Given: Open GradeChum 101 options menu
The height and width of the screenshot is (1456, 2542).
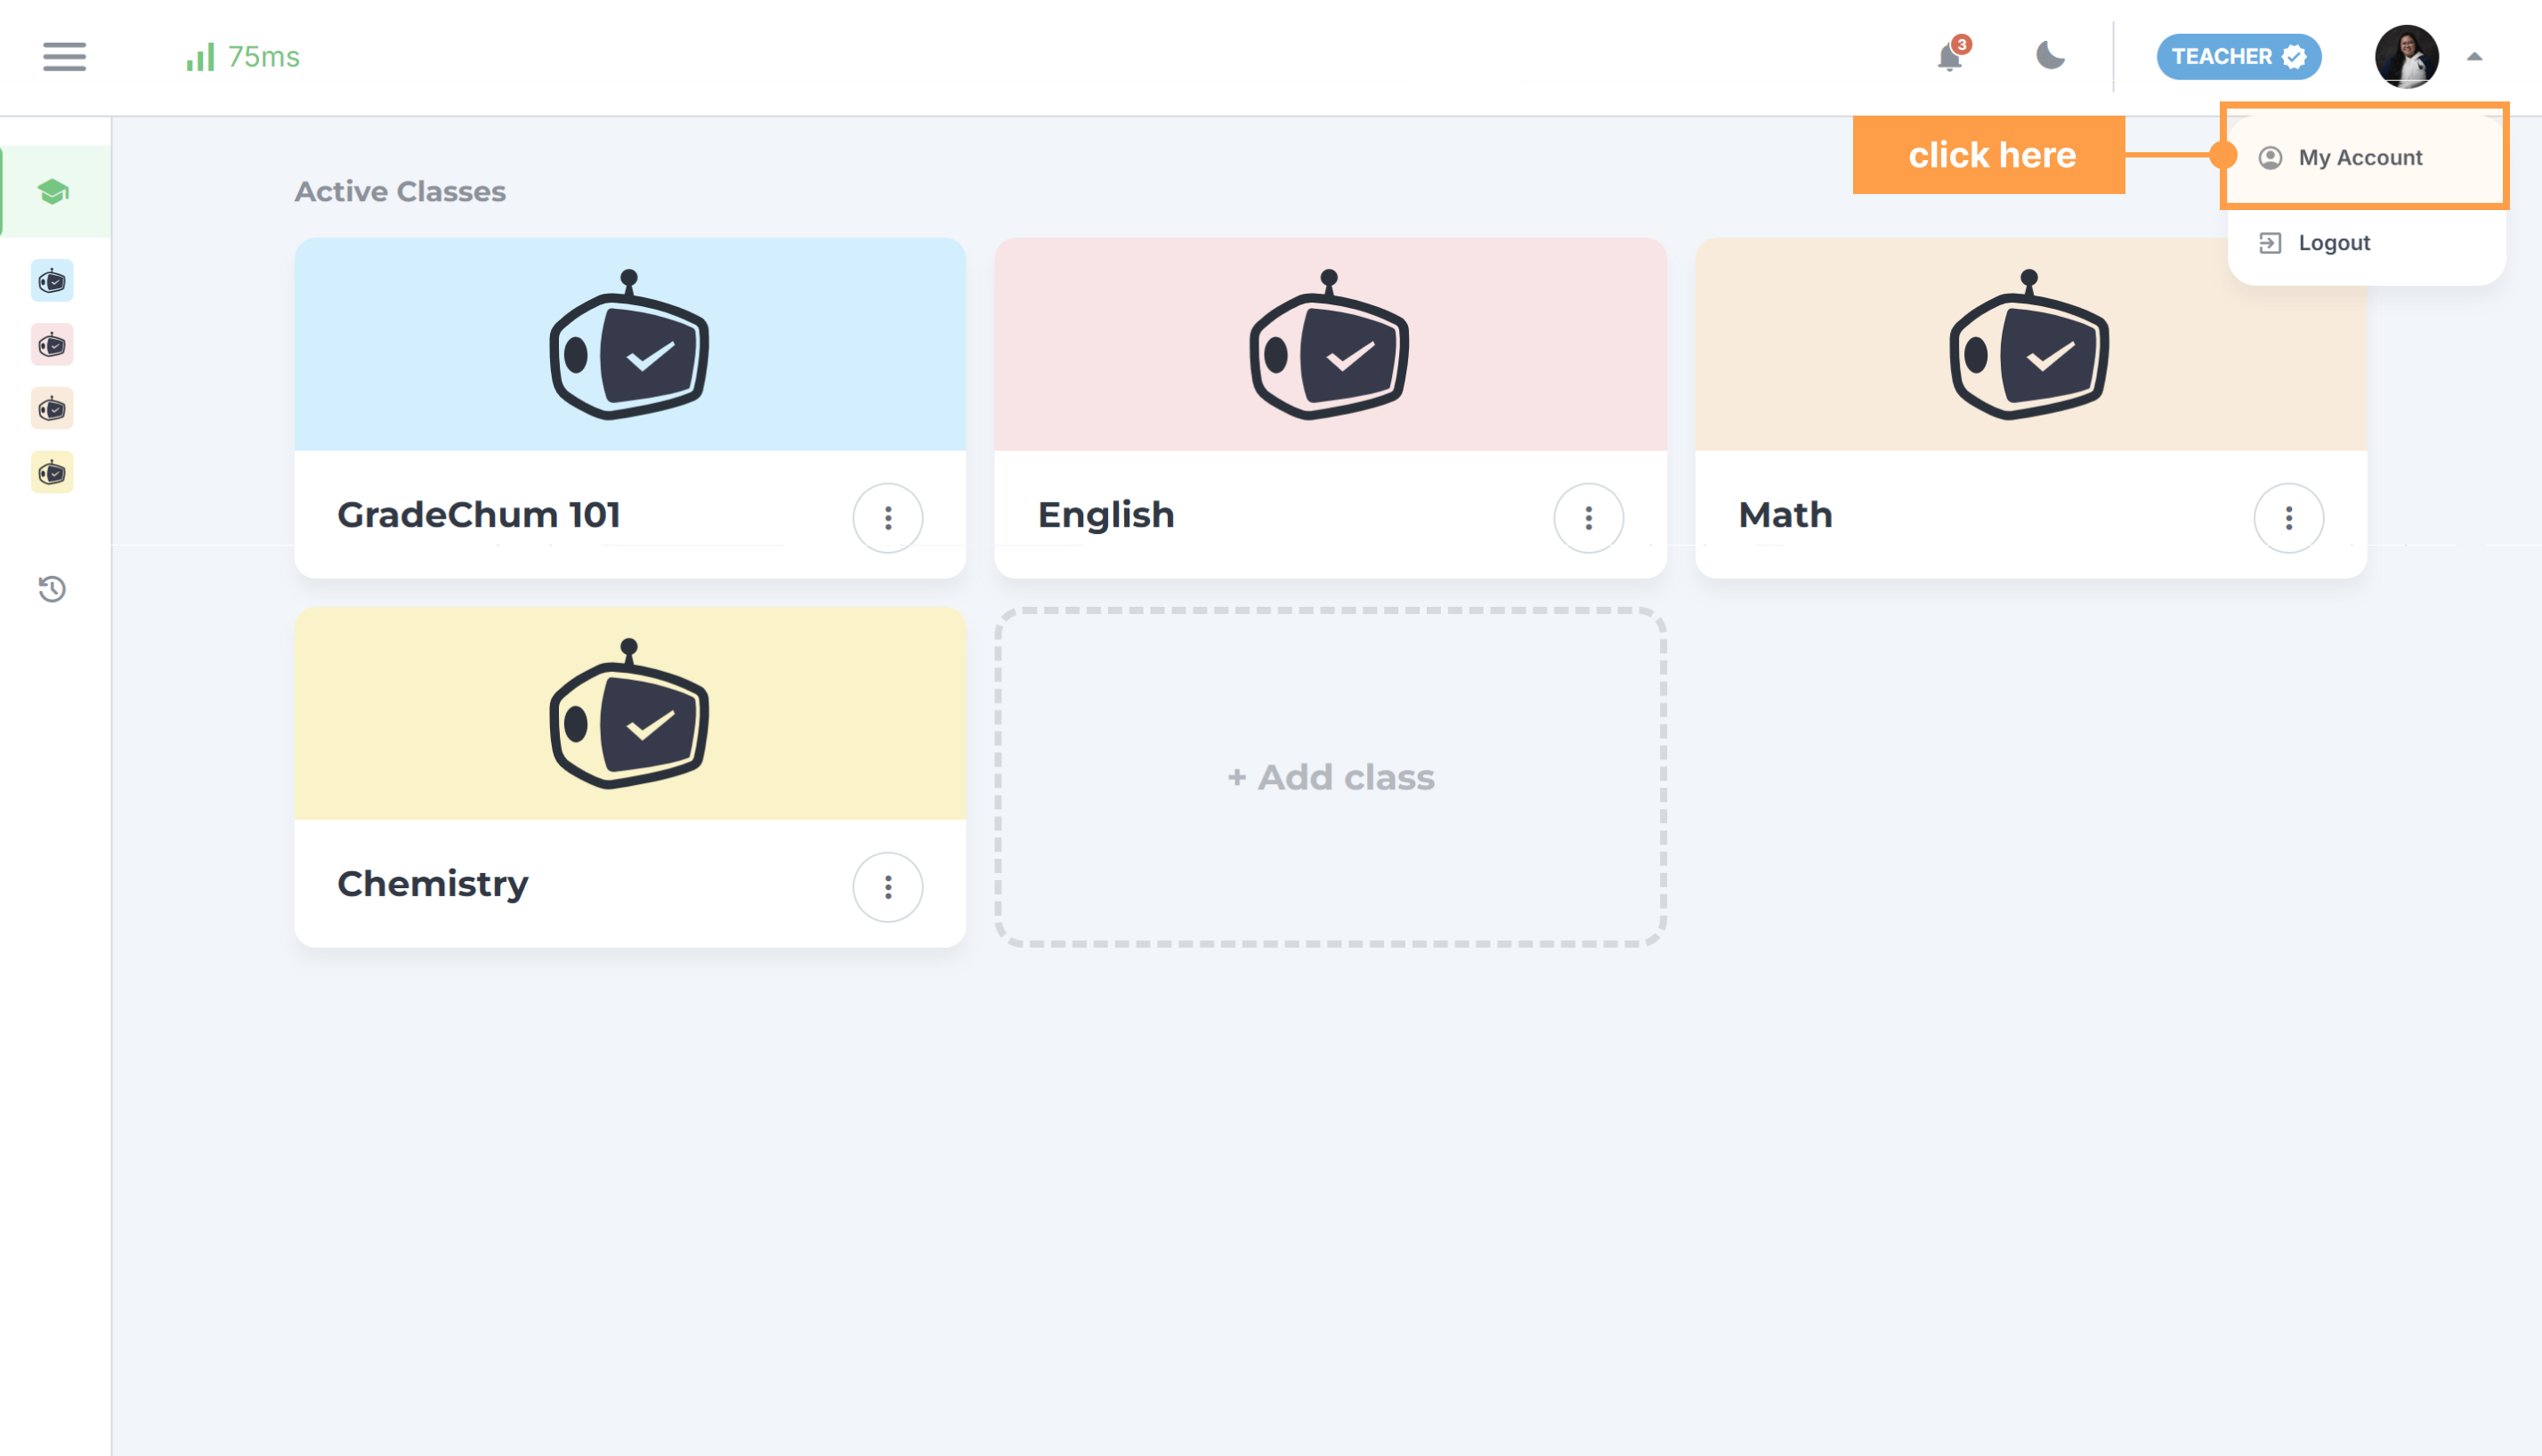Looking at the screenshot, I should [x=887, y=518].
